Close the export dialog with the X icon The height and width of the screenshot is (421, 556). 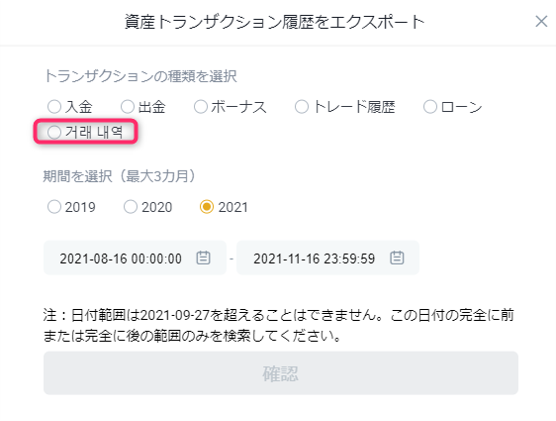[541, 21]
